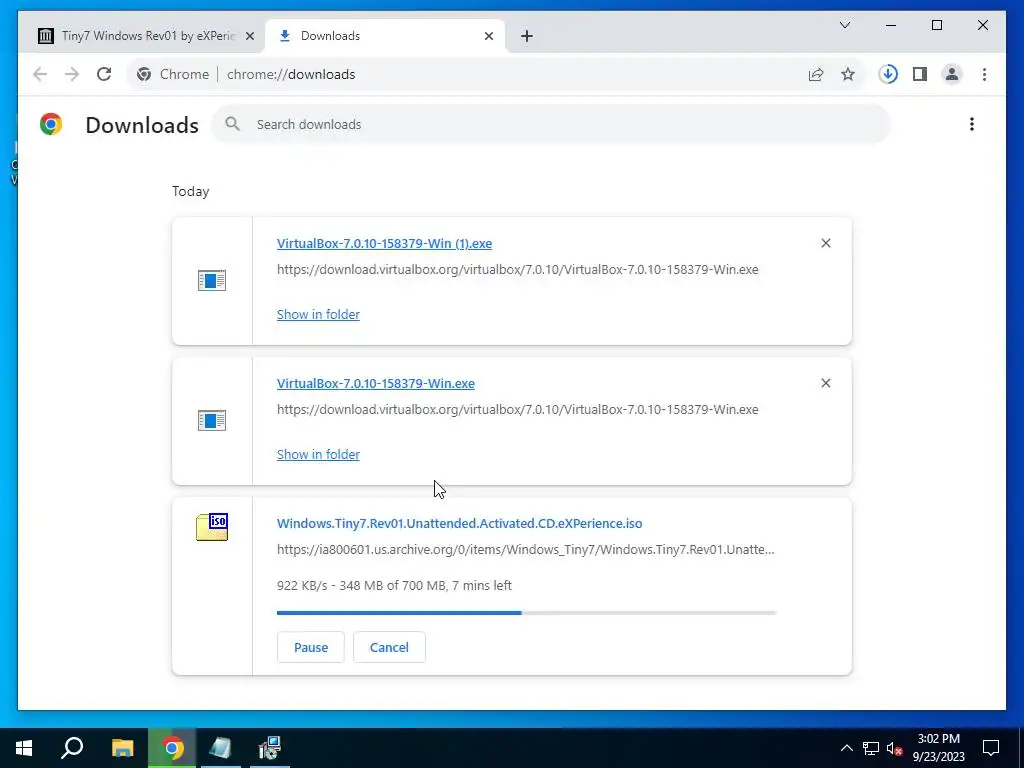Image resolution: width=1024 pixels, height=768 pixels.
Task: Open VirtualBox-7.0.10-158379-Win.exe file link
Action: (x=376, y=383)
